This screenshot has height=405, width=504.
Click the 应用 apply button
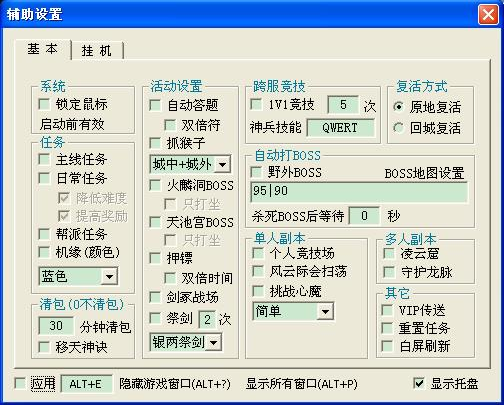(x=43, y=383)
